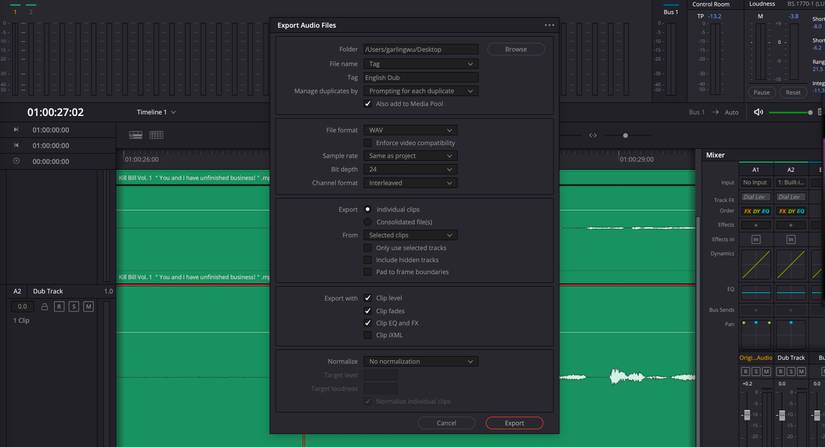The image size is (825, 447).
Task: Enable Enforce video compatibility checkbox
Action: (x=368, y=143)
